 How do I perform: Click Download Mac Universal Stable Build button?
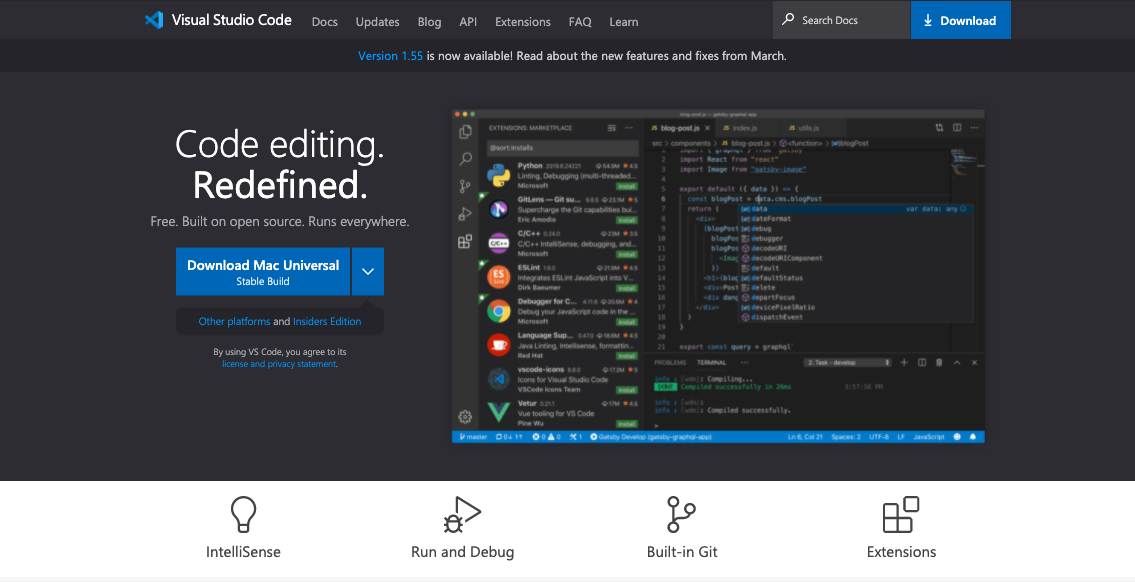point(263,271)
